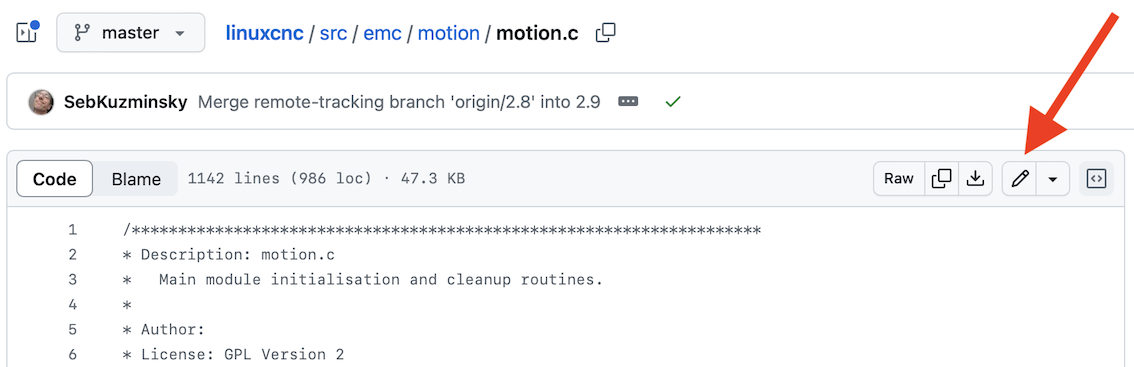Switch to the Code view tab
This screenshot has height=367, width=1134.
pos(55,179)
